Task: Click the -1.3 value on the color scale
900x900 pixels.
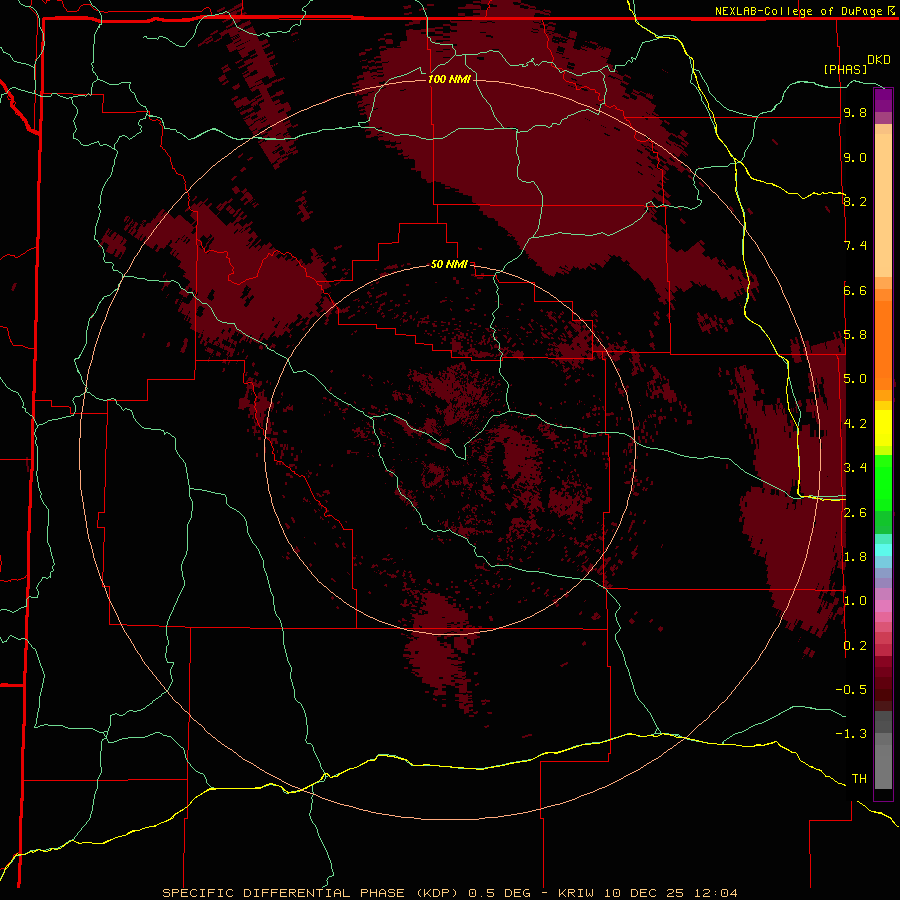Action: (851, 734)
